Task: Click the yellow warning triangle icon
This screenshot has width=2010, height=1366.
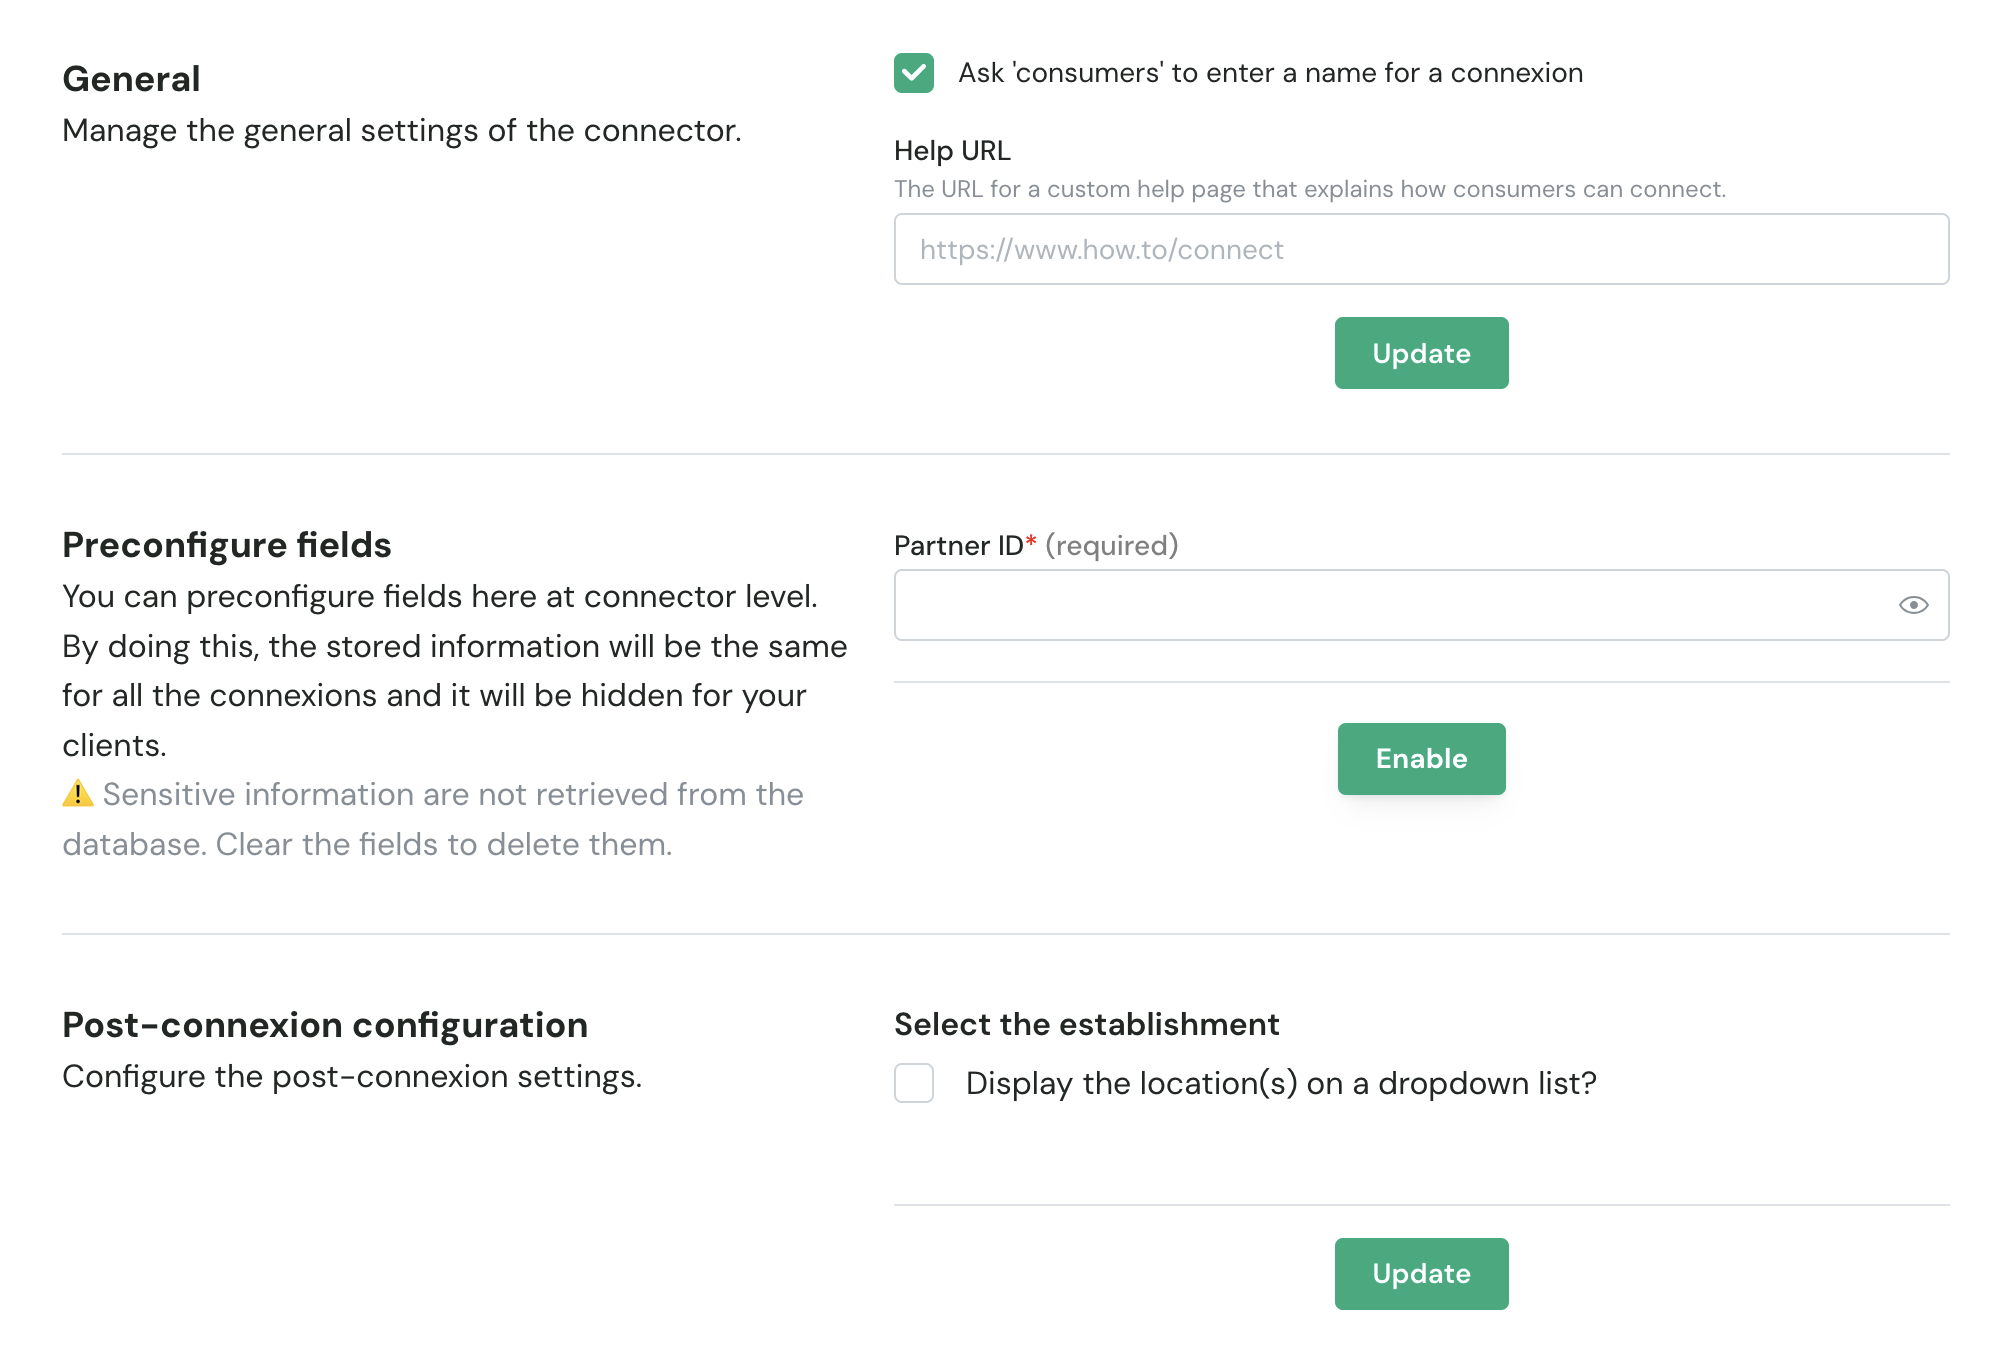Action: point(78,794)
